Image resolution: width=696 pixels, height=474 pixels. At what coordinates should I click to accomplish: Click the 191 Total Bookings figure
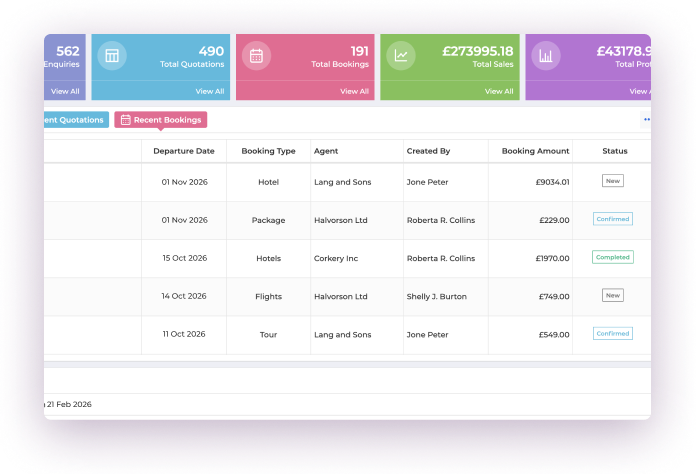pos(360,51)
